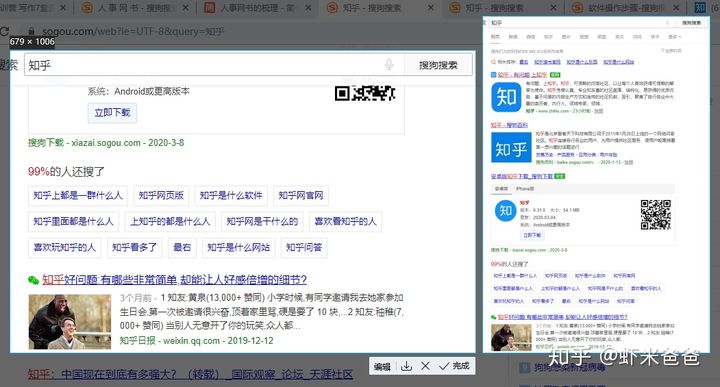Open related search 喜欢看知乎的人
This screenshot has width=720, height=387.
(x=345, y=222)
